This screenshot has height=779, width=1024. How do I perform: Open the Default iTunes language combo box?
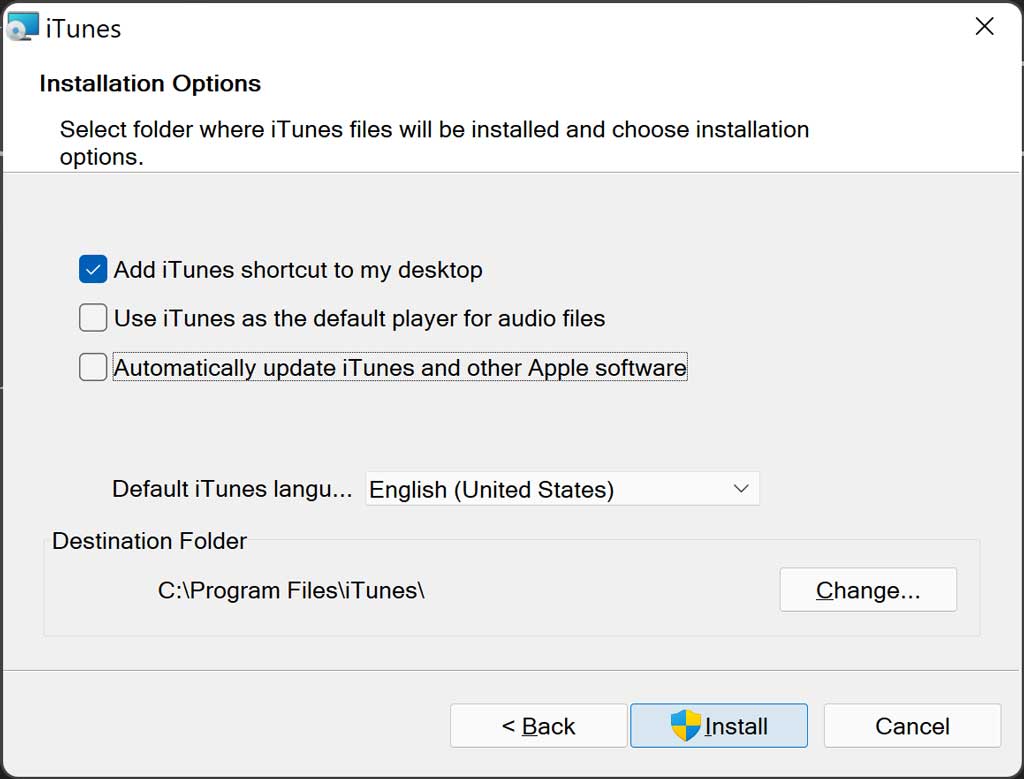point(562,488)
